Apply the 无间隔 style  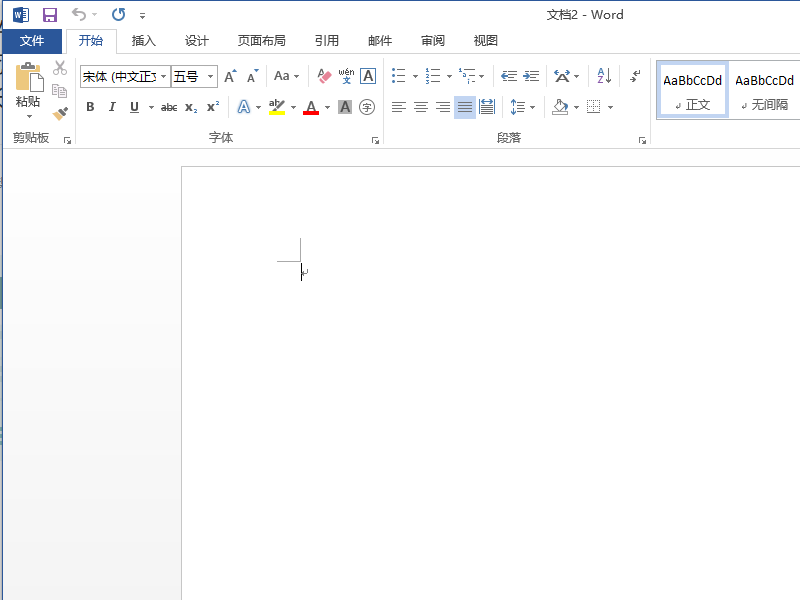[764, 90]
